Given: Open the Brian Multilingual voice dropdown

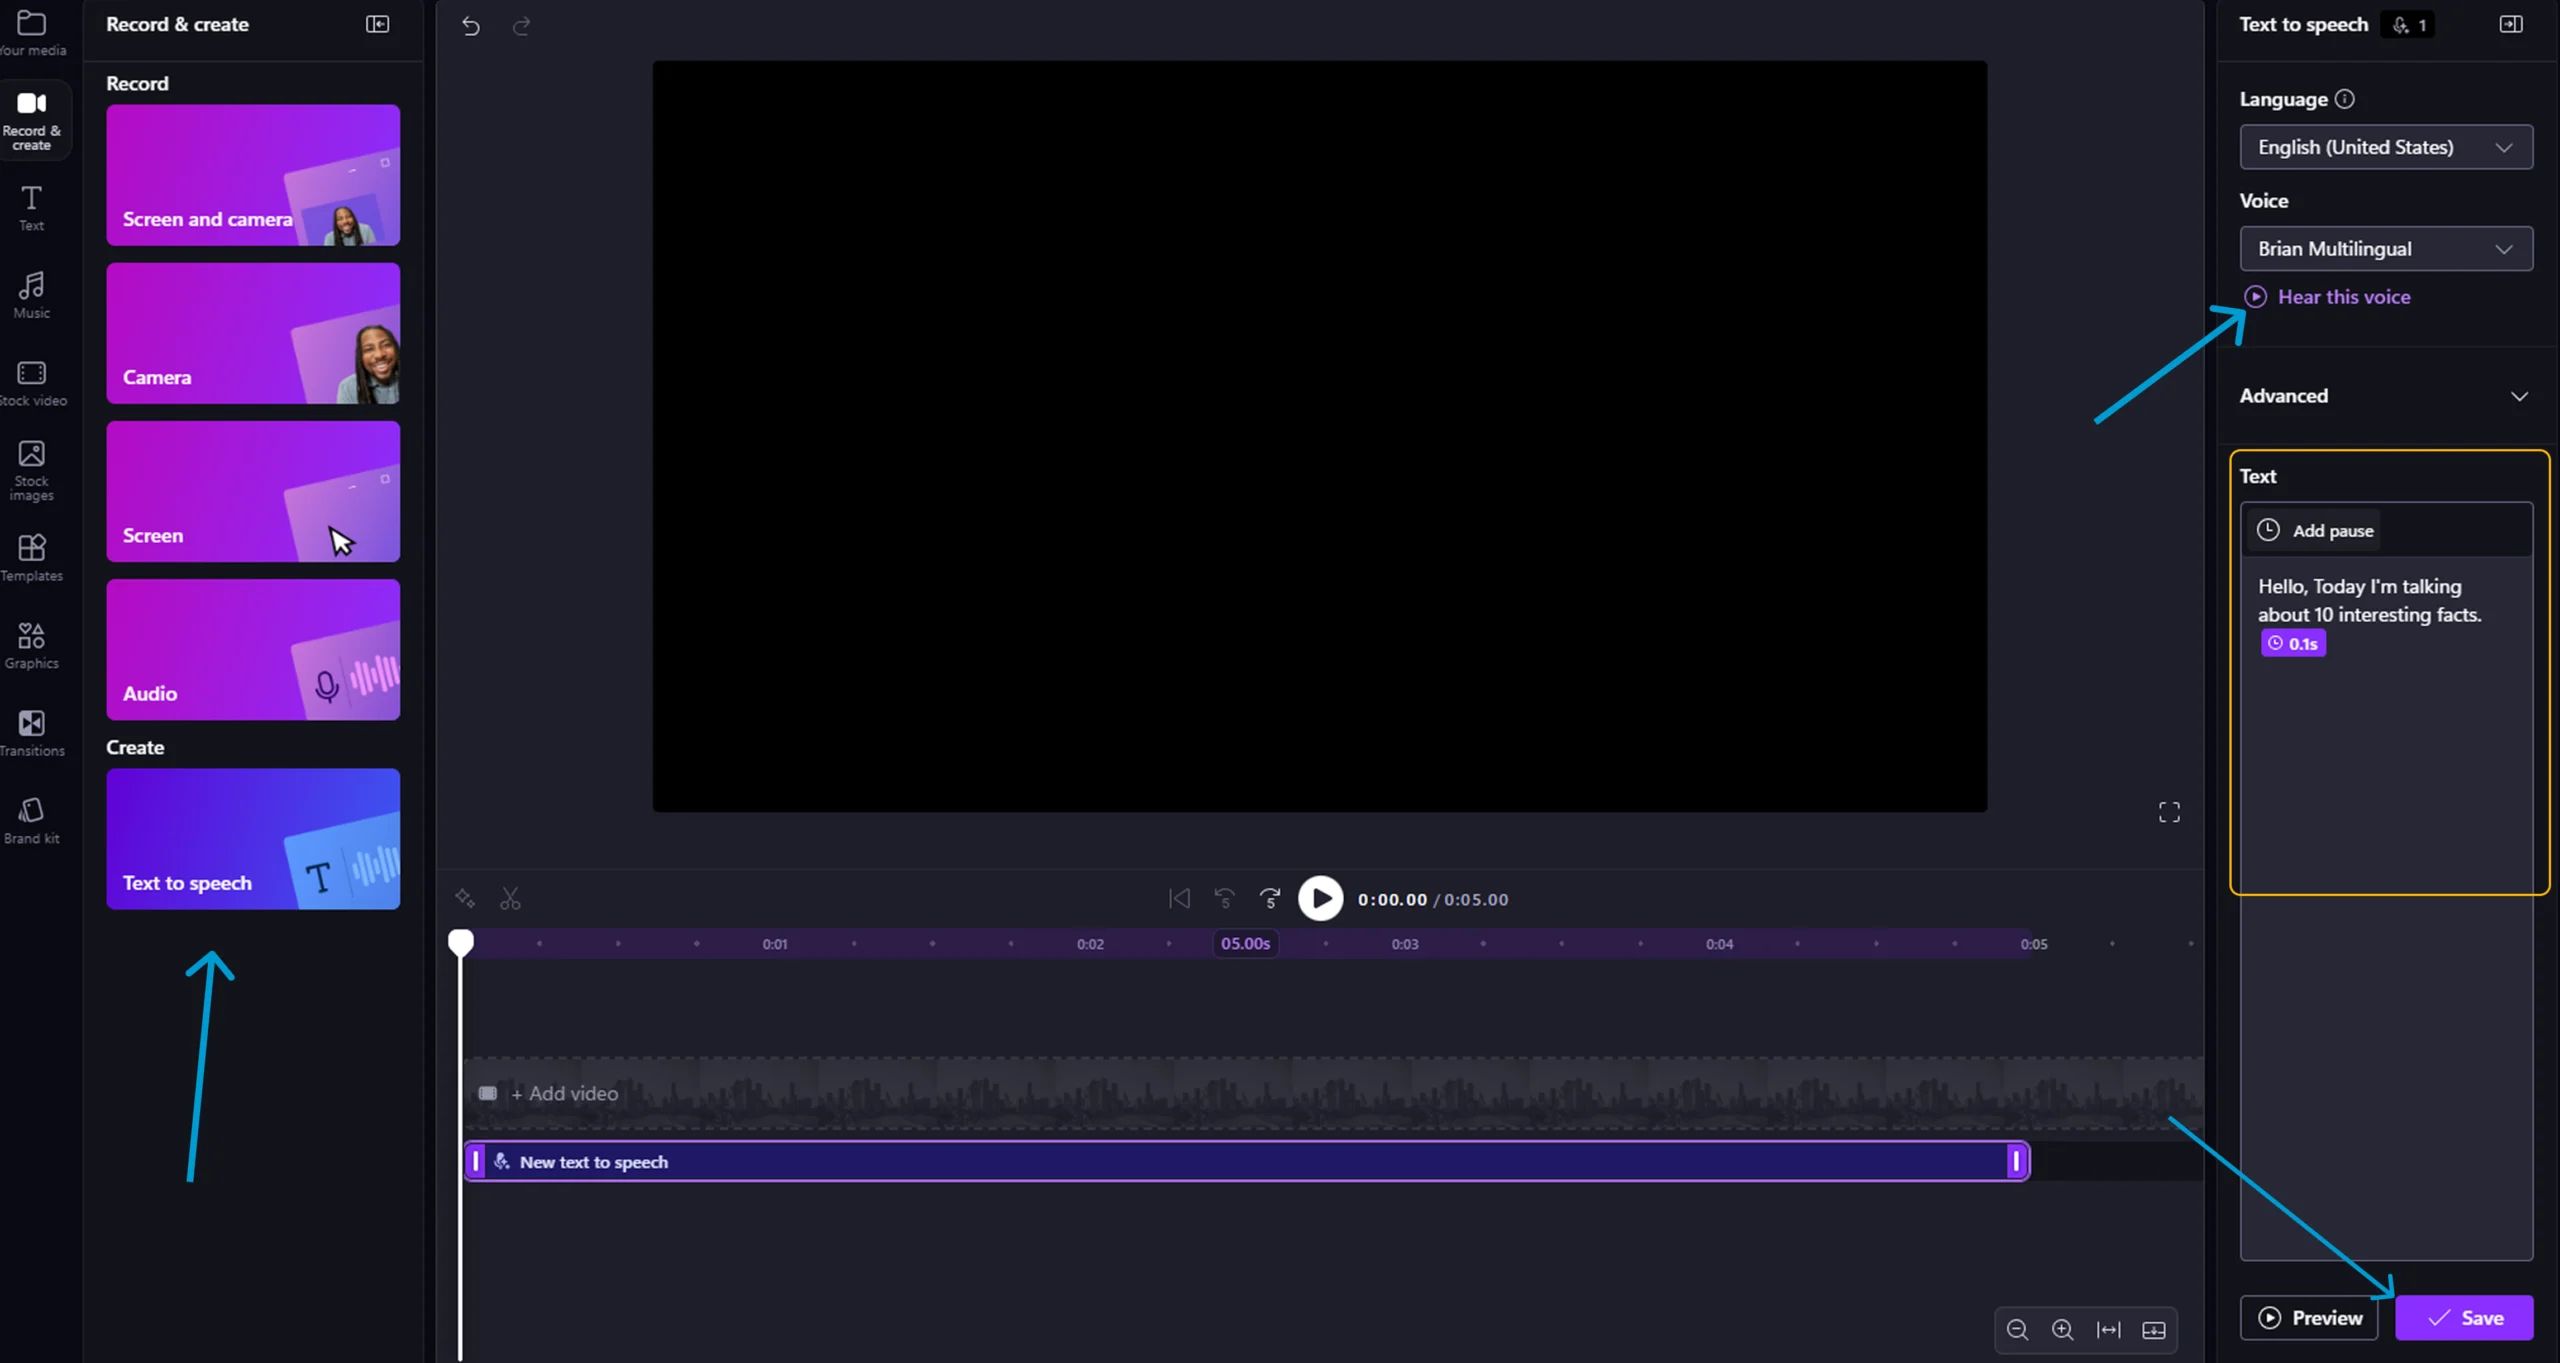Looking at the screenshot, I should (2385, 249).
